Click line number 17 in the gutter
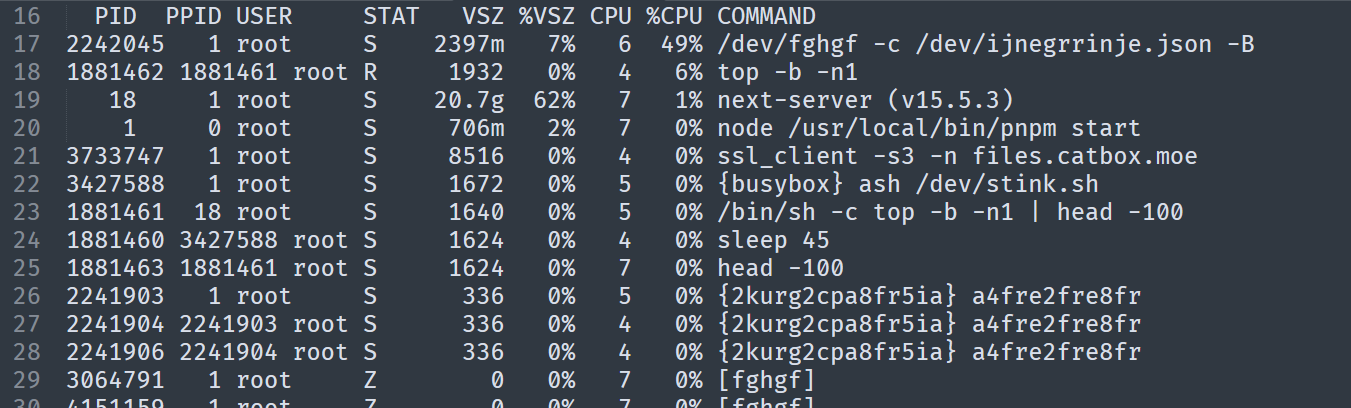The width and height of the screenshot is (1351, 408). pos(28,45)
